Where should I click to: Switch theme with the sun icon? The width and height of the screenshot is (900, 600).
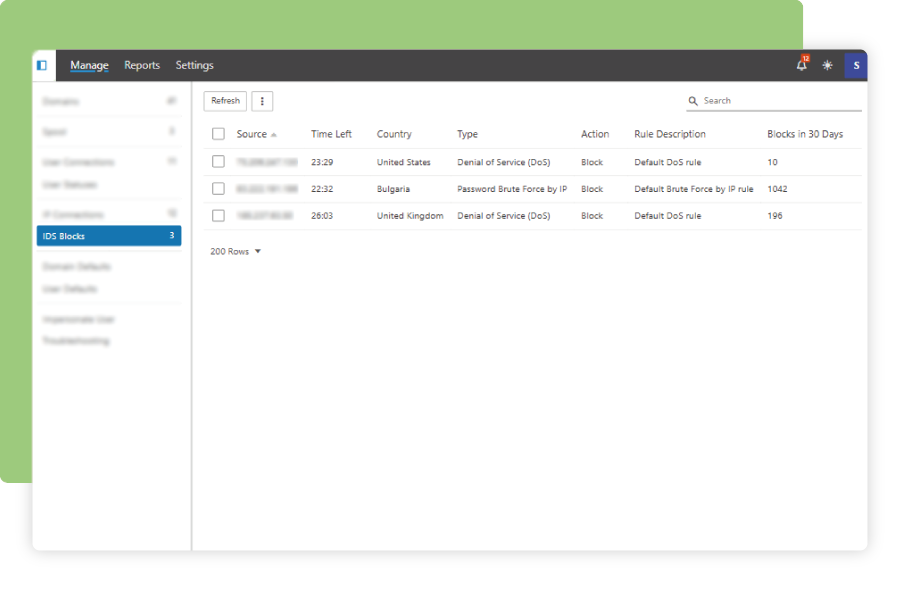point(827,65)
